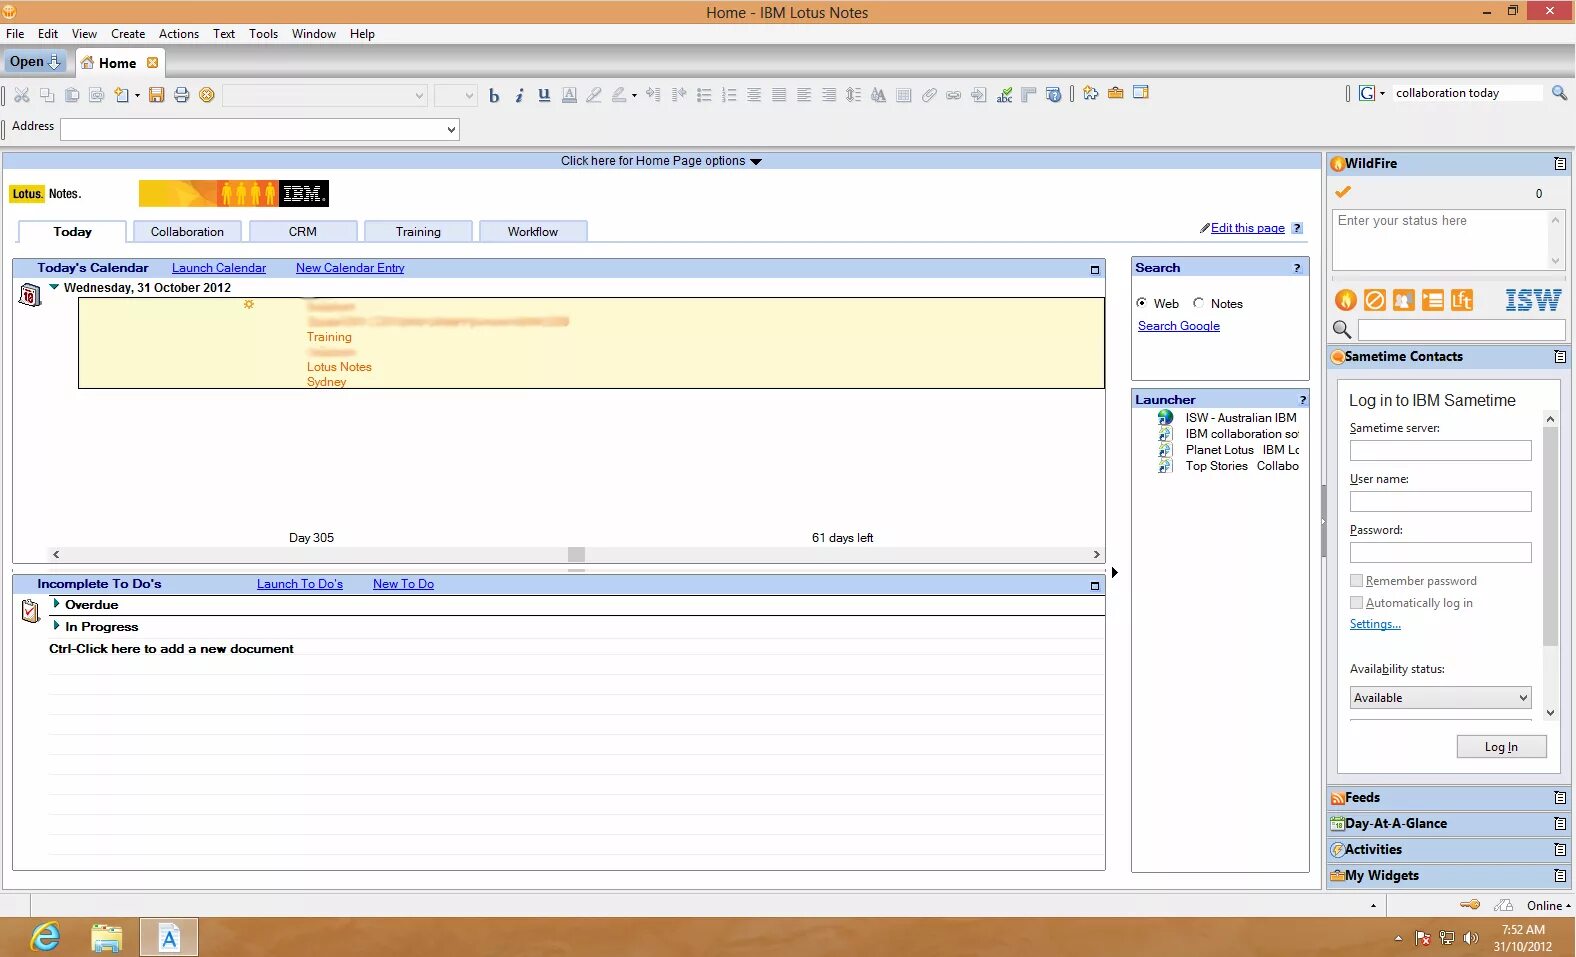Image resolution: width=1576 pixels, height=957 pixels.
Task: Expand the In Progress to-do section
Action: 56,626
